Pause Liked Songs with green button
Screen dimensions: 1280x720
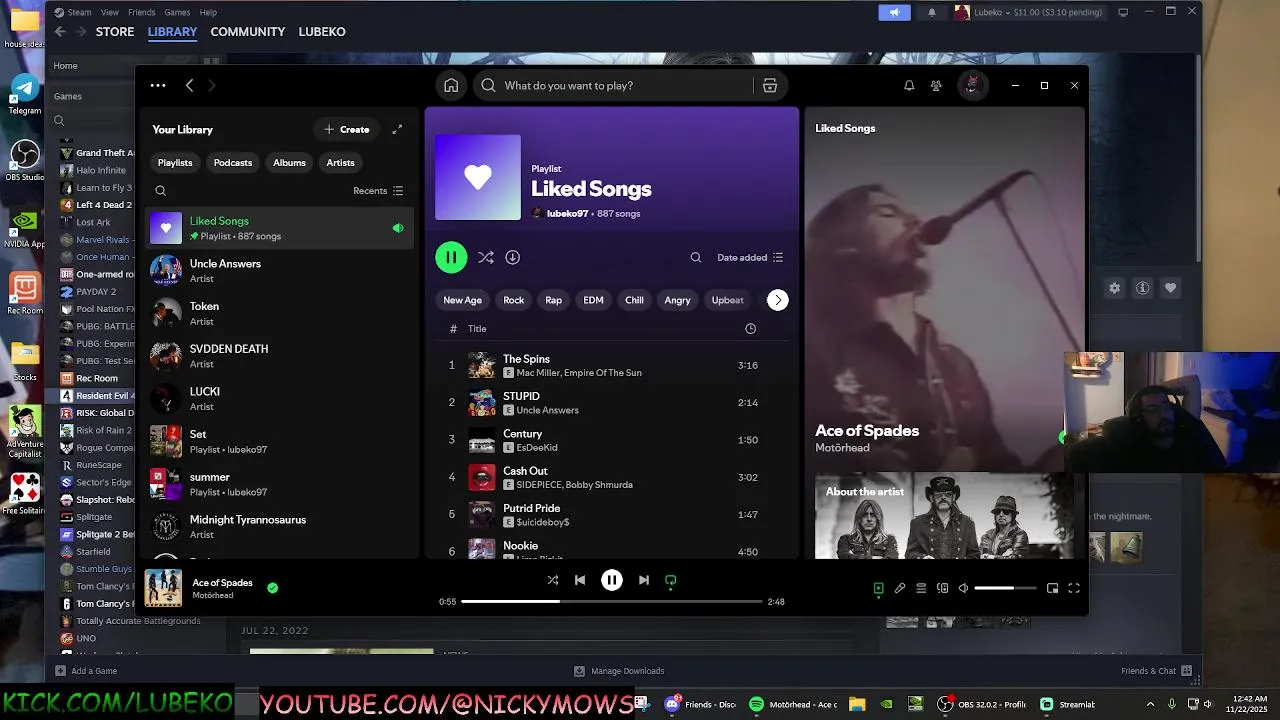pos(451,257)
